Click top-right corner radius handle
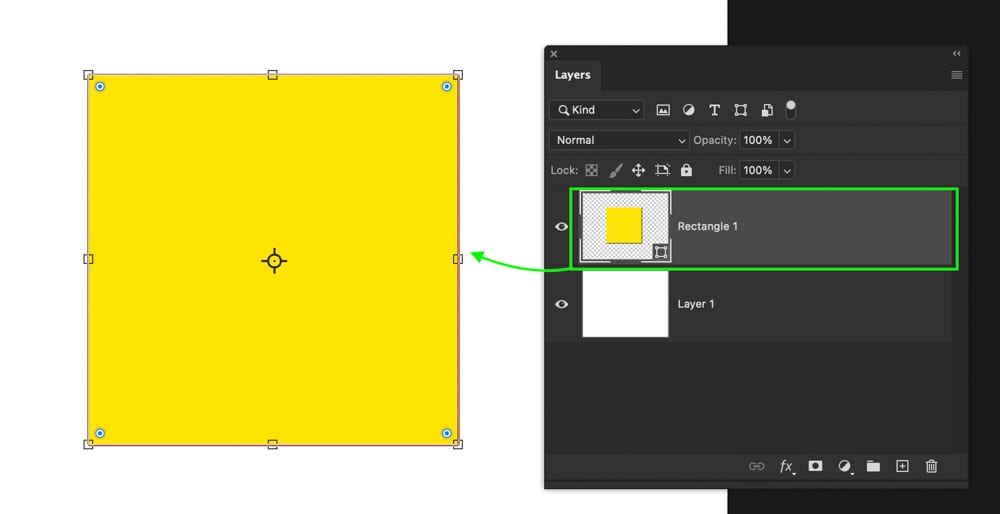Viewport: 1000px width, 514px height. [x=446, y=86]
